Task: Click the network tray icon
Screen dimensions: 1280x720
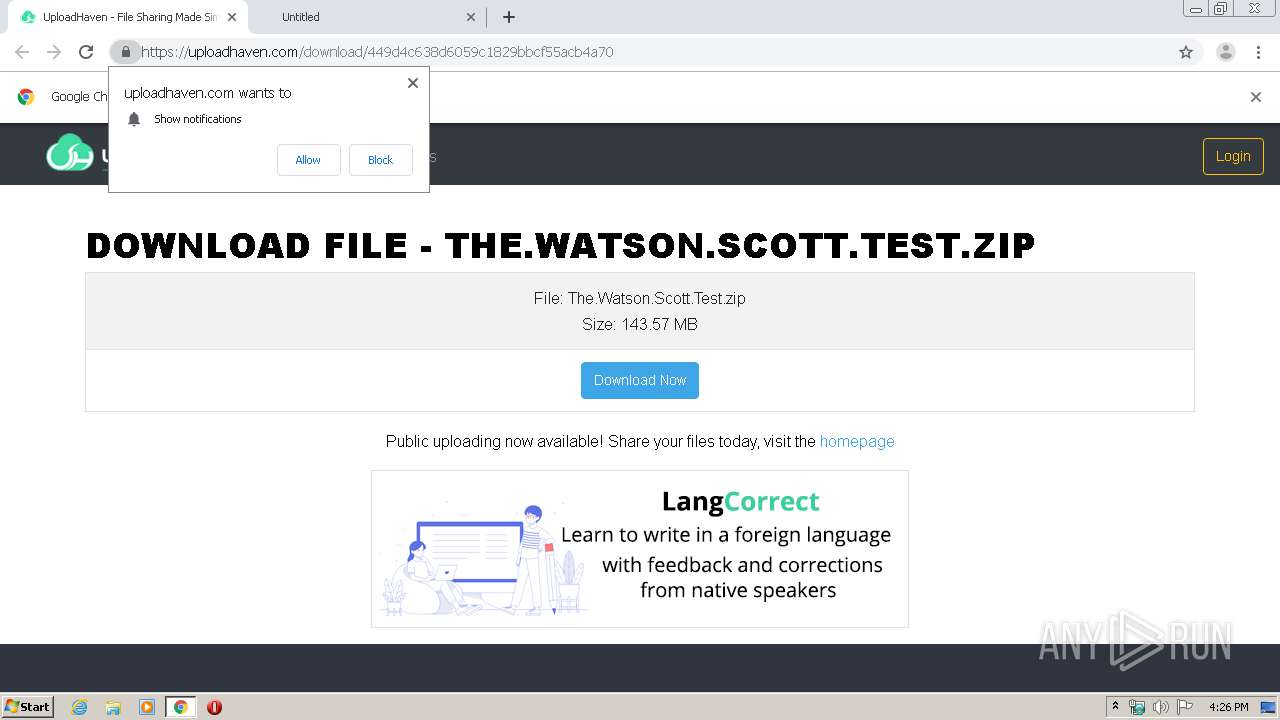Action: (1137, 707)
